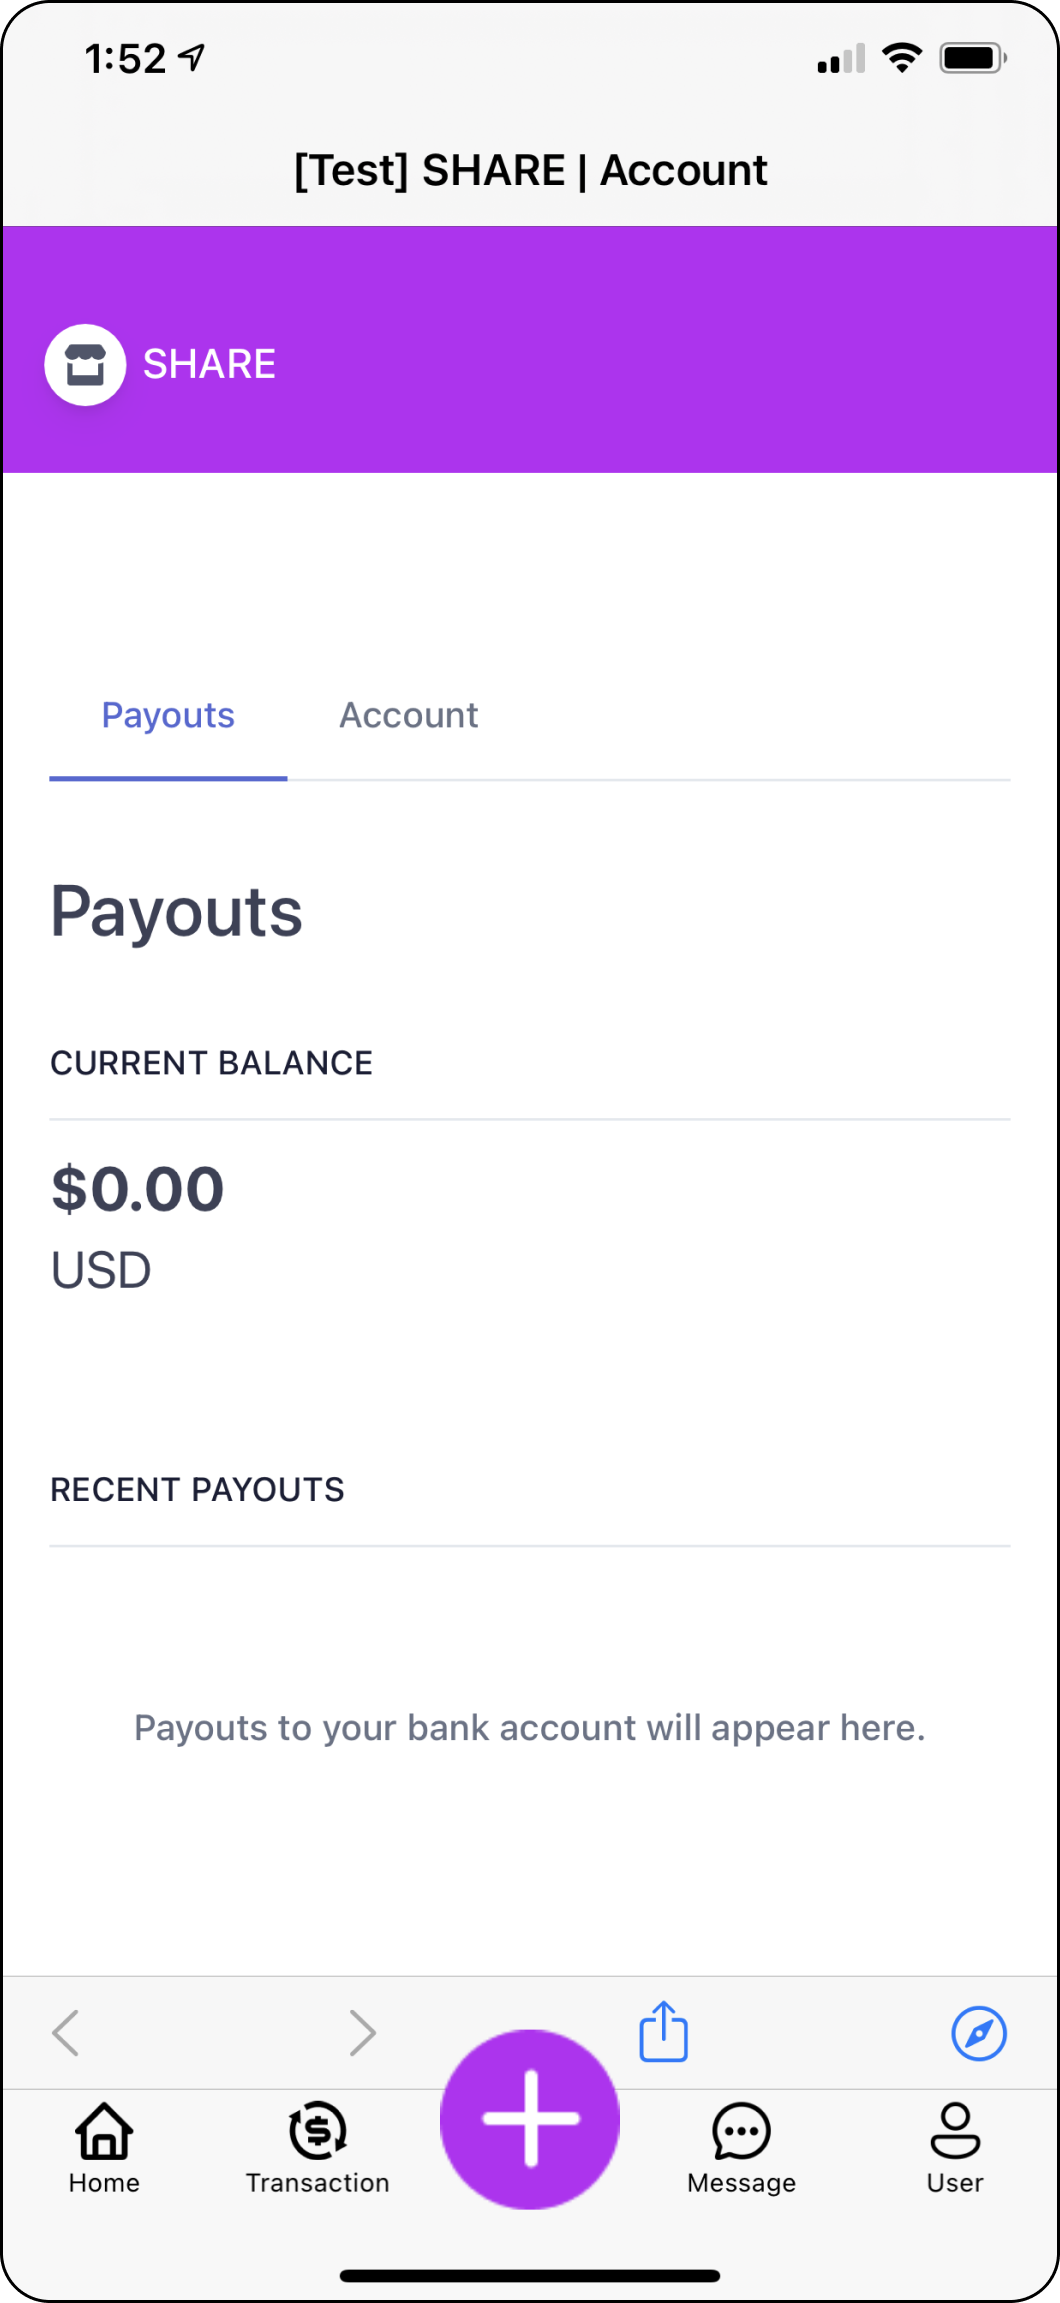Go back with the left chevron
Viewport: 1060px width, 2303px height.
click(x=66, y=2033)
